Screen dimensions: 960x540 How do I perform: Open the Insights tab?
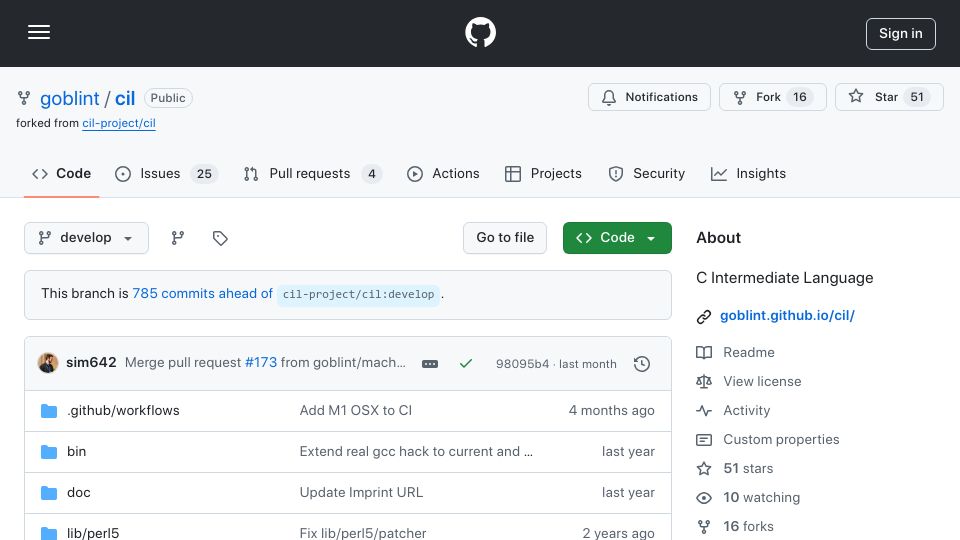(748, 174)
